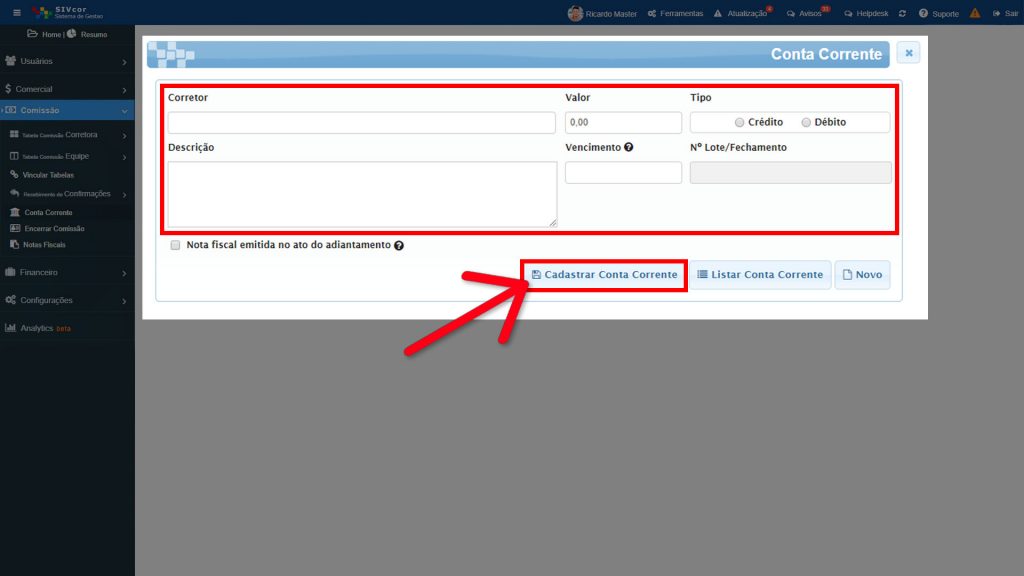
Task: Click the Avisos chat bubble icon
Action: [791, 13]
